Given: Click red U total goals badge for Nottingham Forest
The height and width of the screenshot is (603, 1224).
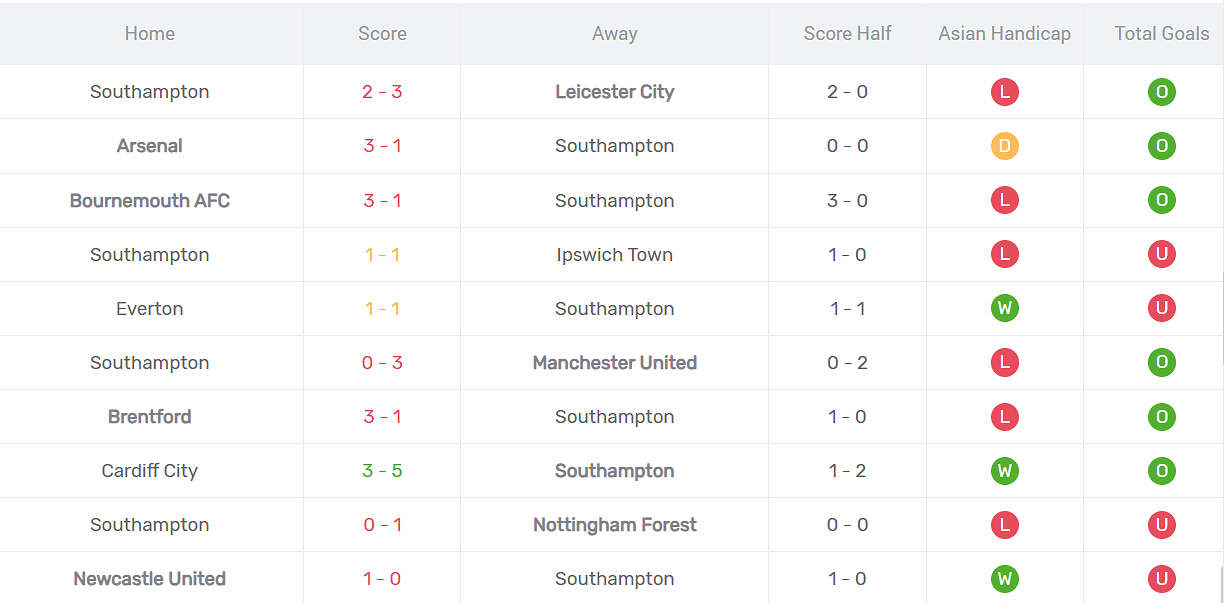Looking at the screenshot, I should 1161,524.
